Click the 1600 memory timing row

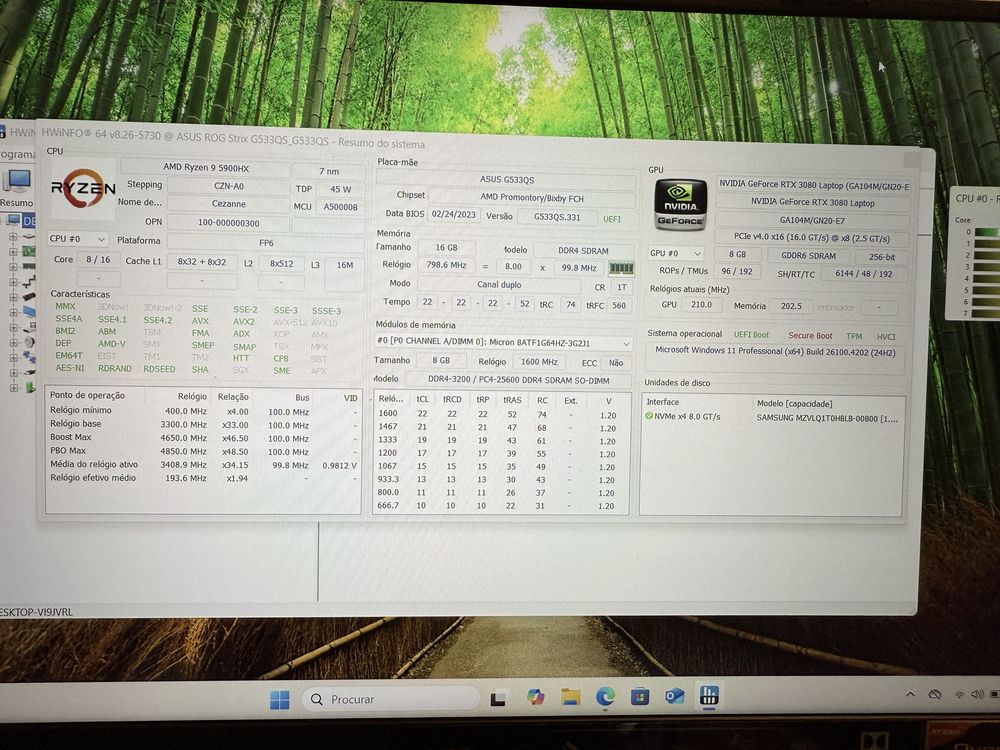501,413
